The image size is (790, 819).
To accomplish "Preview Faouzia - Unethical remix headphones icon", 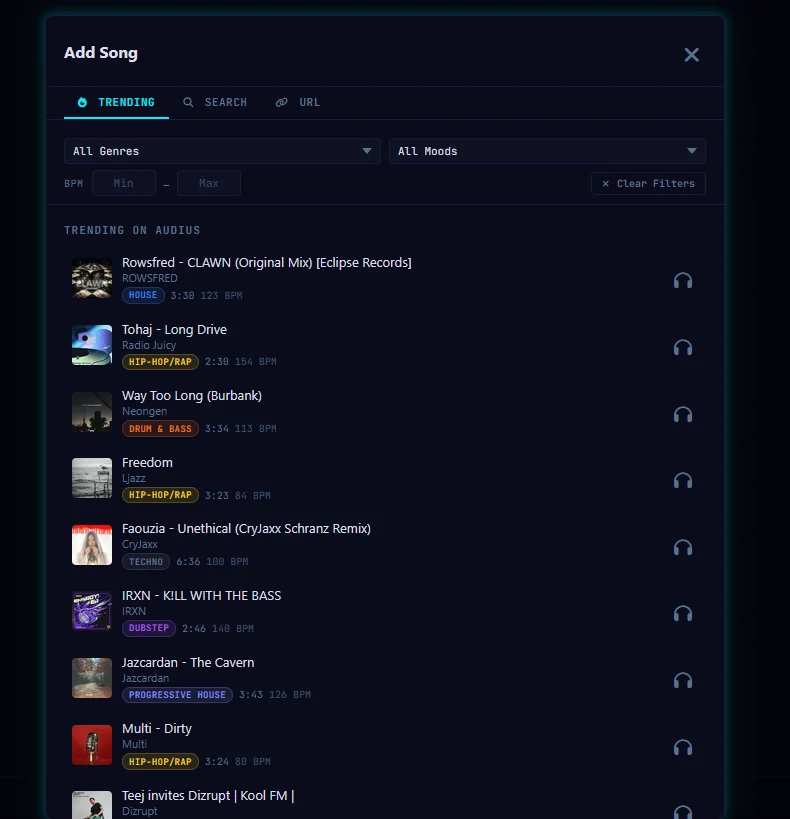I will (x=682, y=547).
